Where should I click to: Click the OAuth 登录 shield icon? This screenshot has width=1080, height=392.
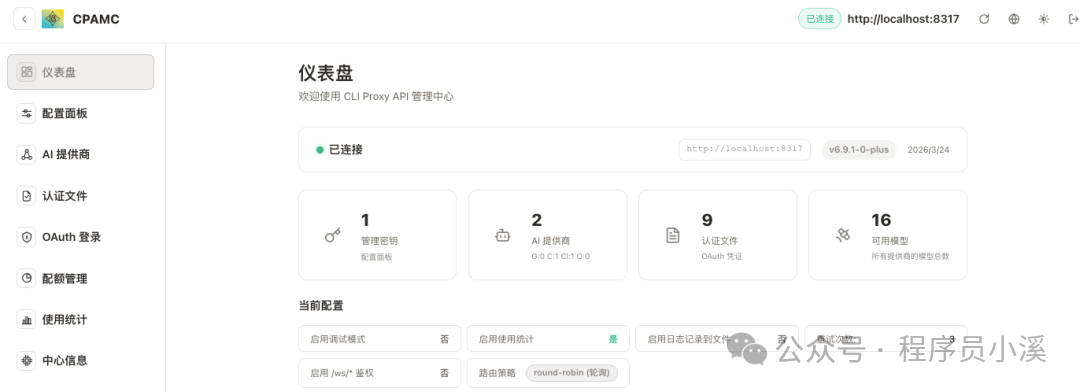(26, 237)
